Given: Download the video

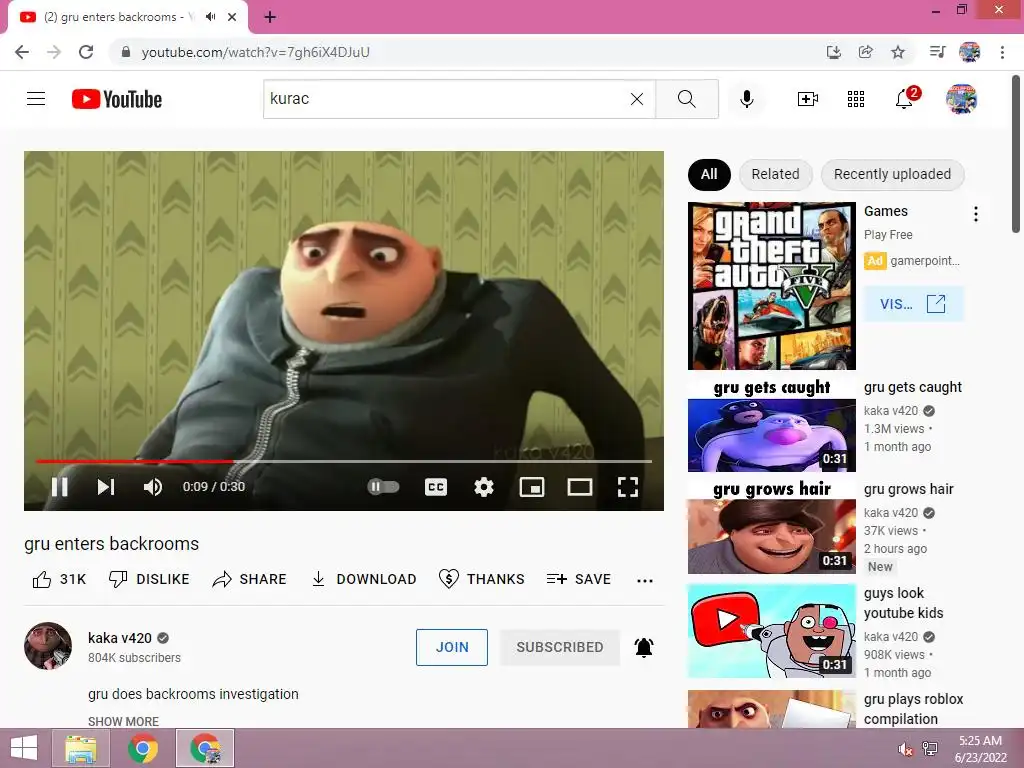Looking at the screenshot, I should pyautogui.click(x=364, y=579).
